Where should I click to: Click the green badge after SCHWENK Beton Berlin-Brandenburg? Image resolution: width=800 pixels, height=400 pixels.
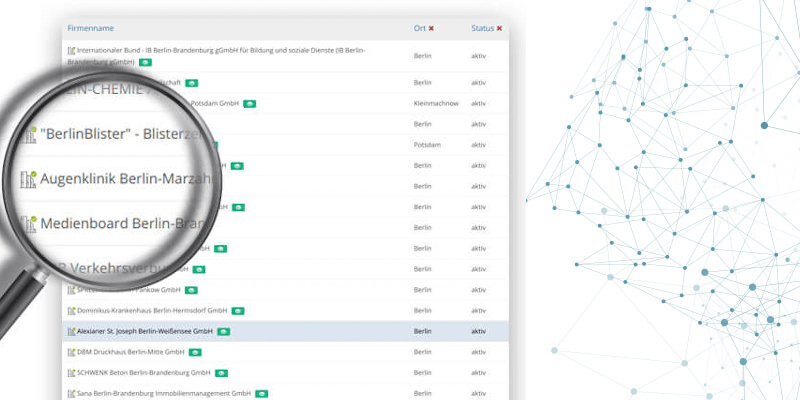(x=221, y=373)
